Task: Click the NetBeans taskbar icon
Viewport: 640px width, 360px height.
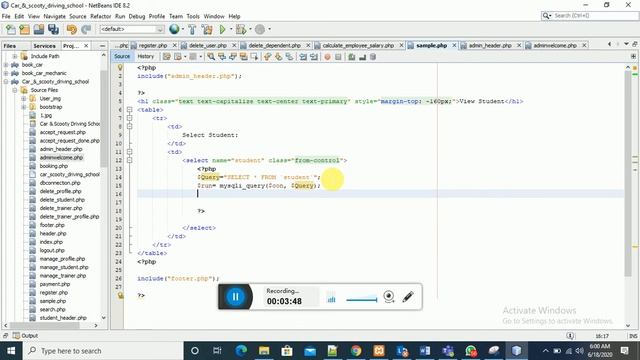Action: click(516, 351)
